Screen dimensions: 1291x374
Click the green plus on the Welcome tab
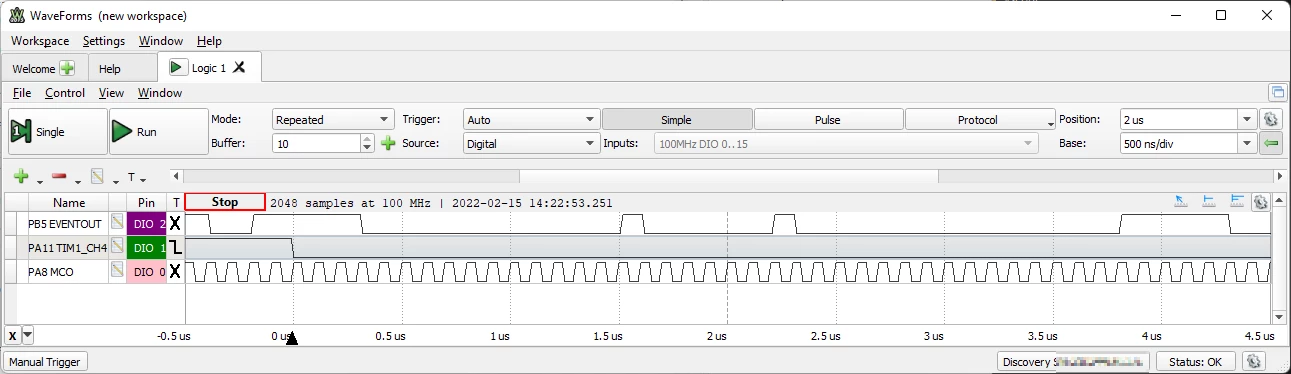click(x=67, y=69)
